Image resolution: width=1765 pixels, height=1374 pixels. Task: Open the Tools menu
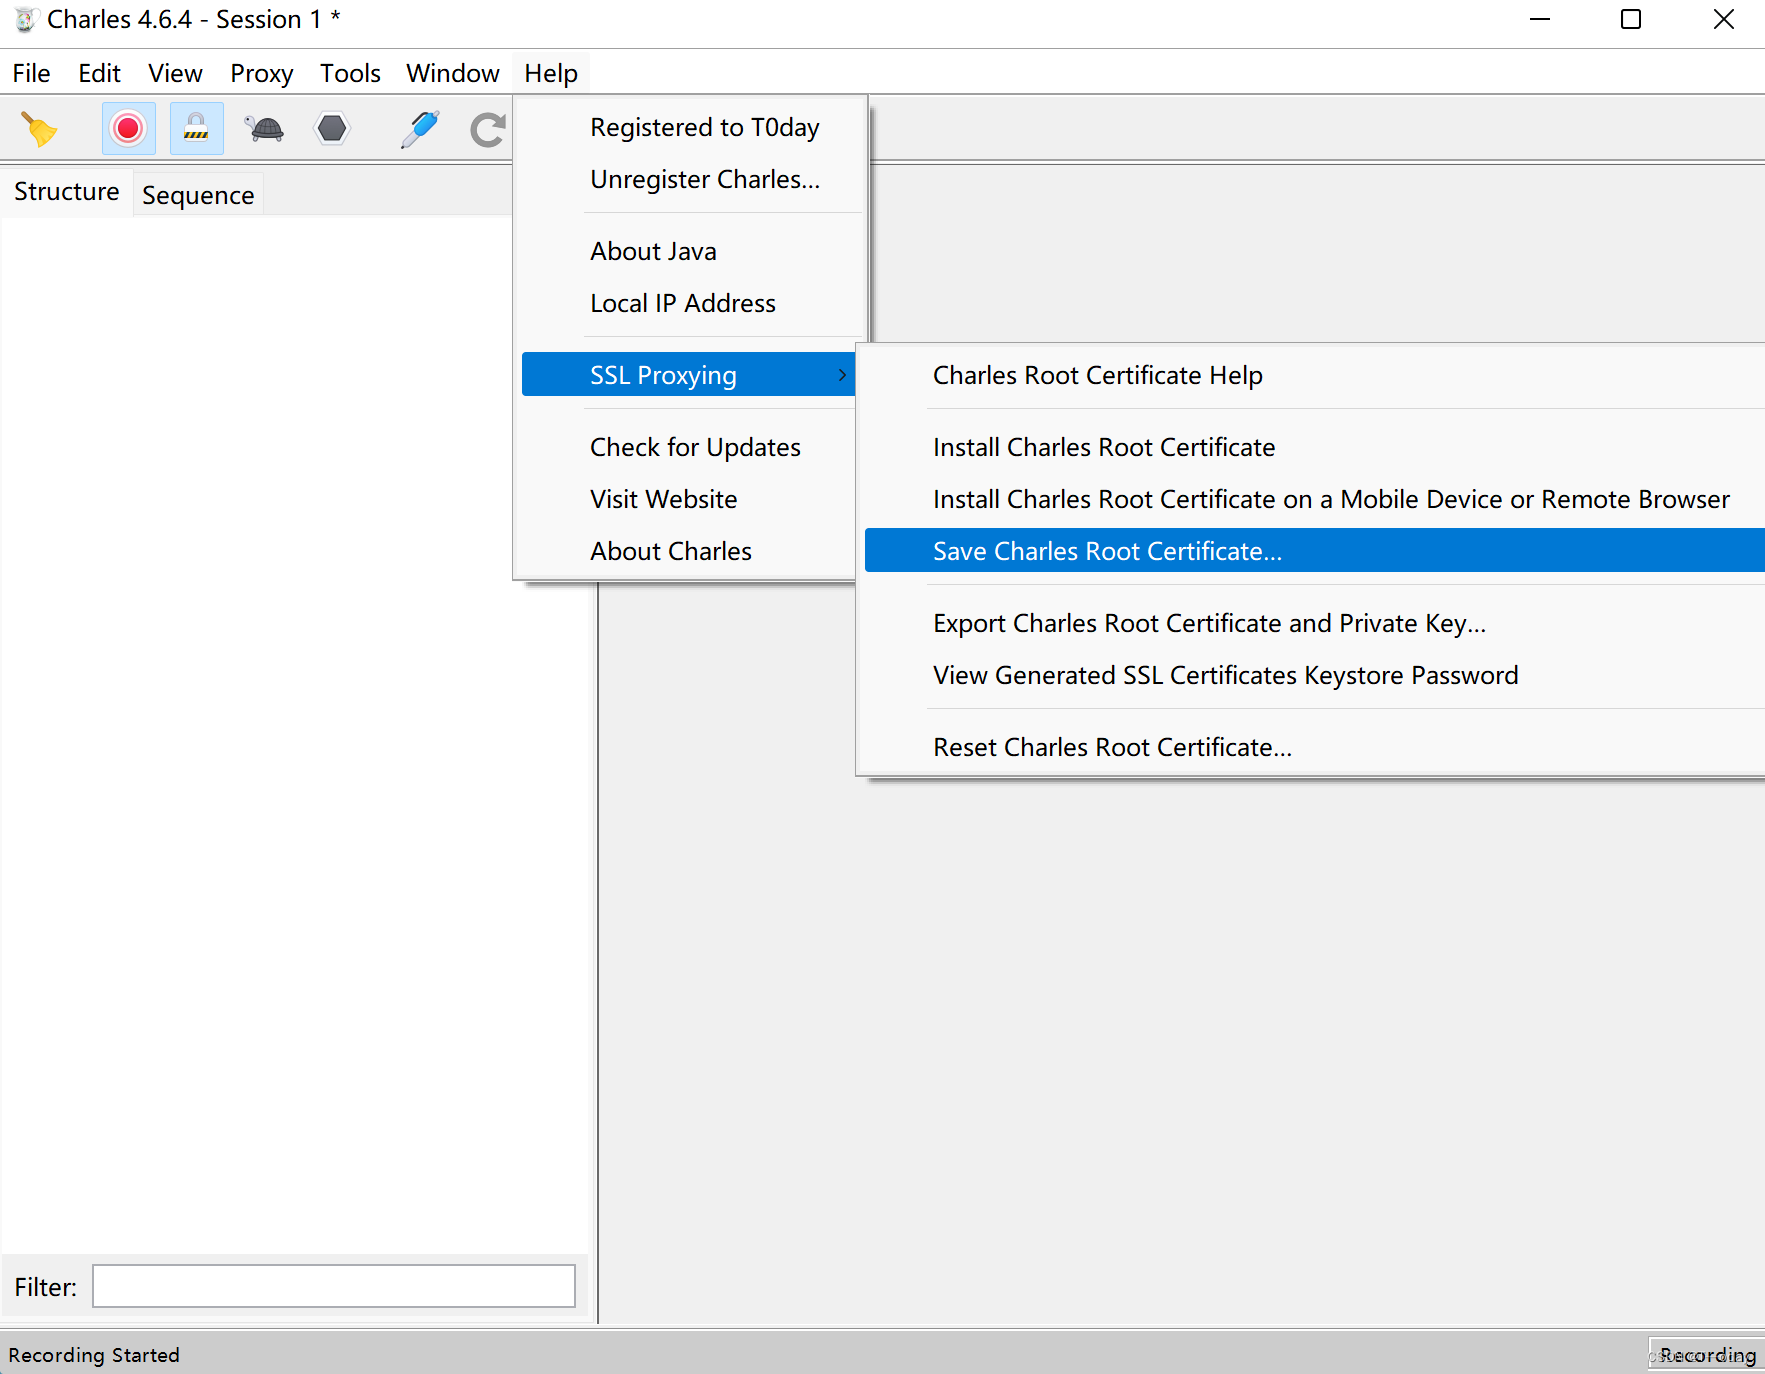(350, 73)
